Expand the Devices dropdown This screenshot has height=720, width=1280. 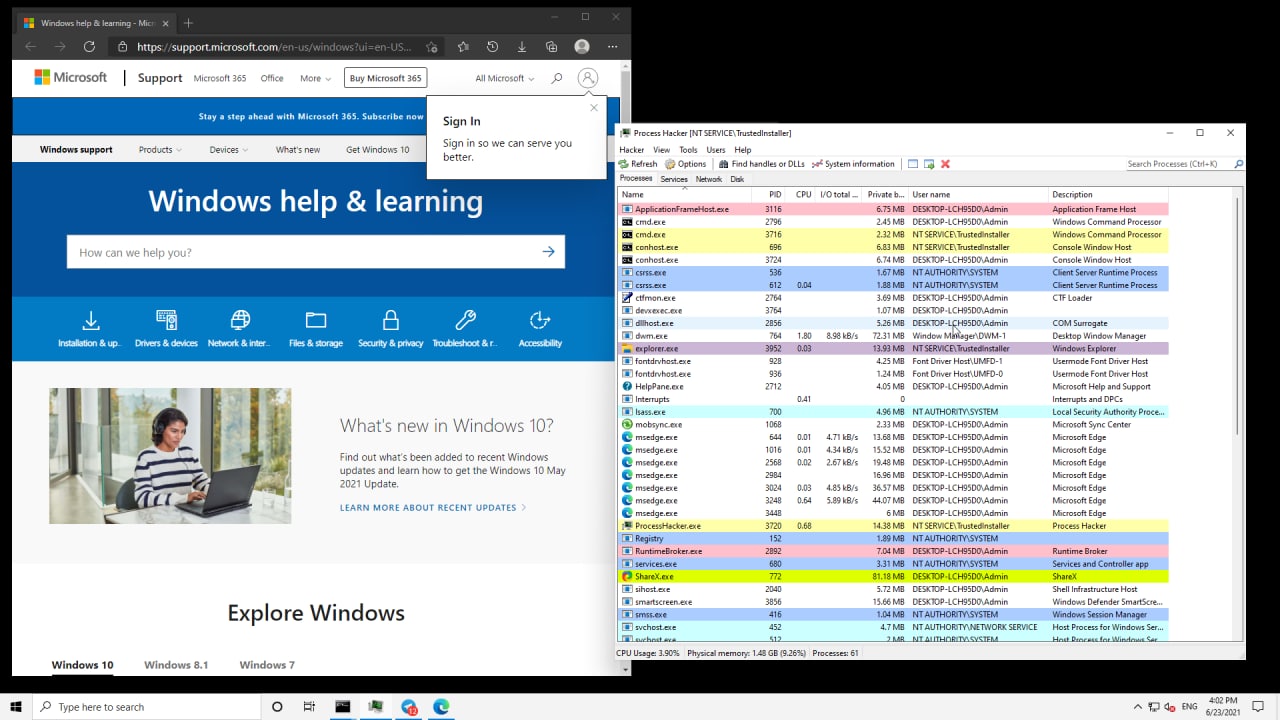[x=229, y=150]
